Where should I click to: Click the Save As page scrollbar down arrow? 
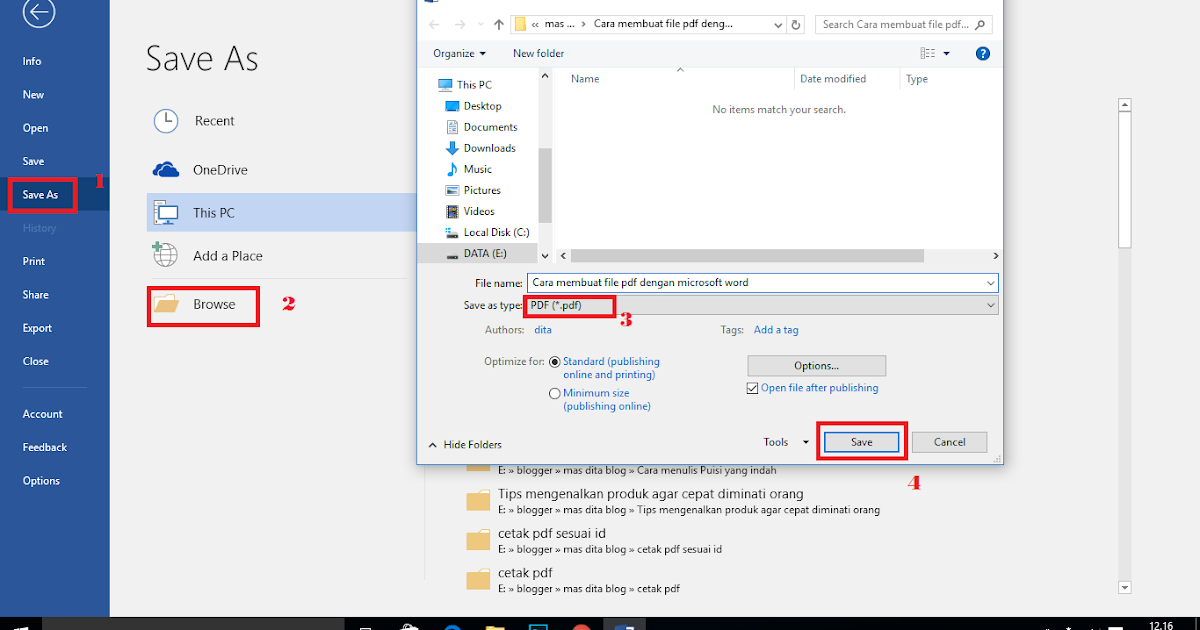tap(1124, 587)
